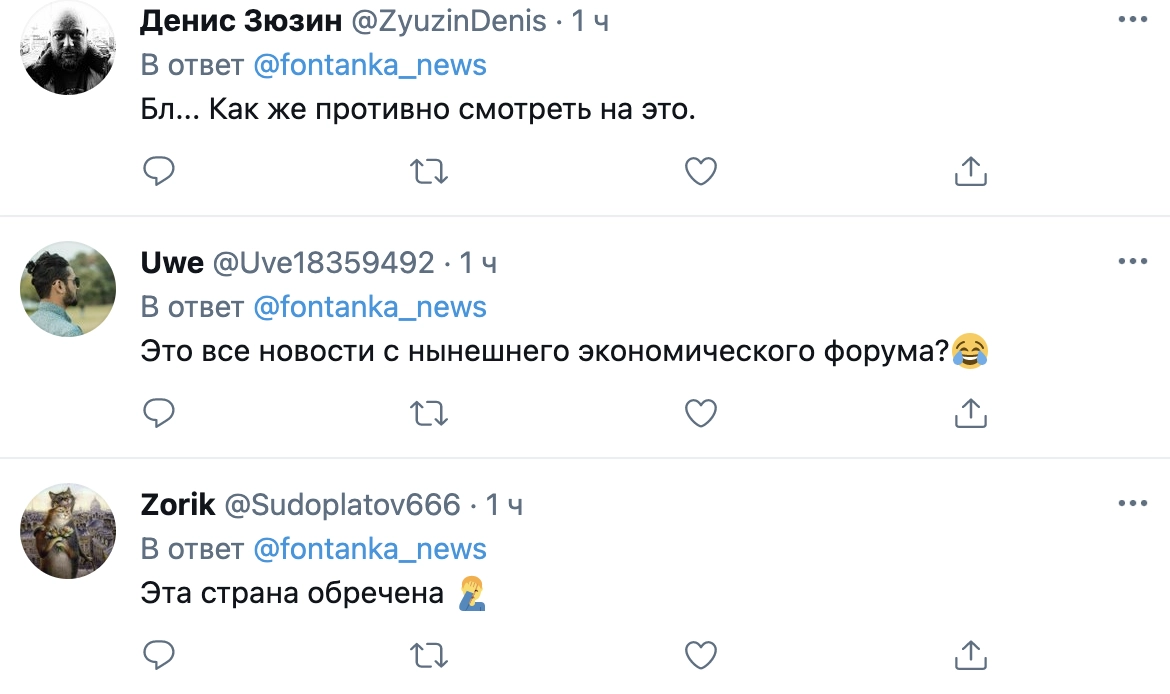Reply to Uwe's tweet
Image resolution: width=1170 pixels, height=694 pixels.
(159, 412)
